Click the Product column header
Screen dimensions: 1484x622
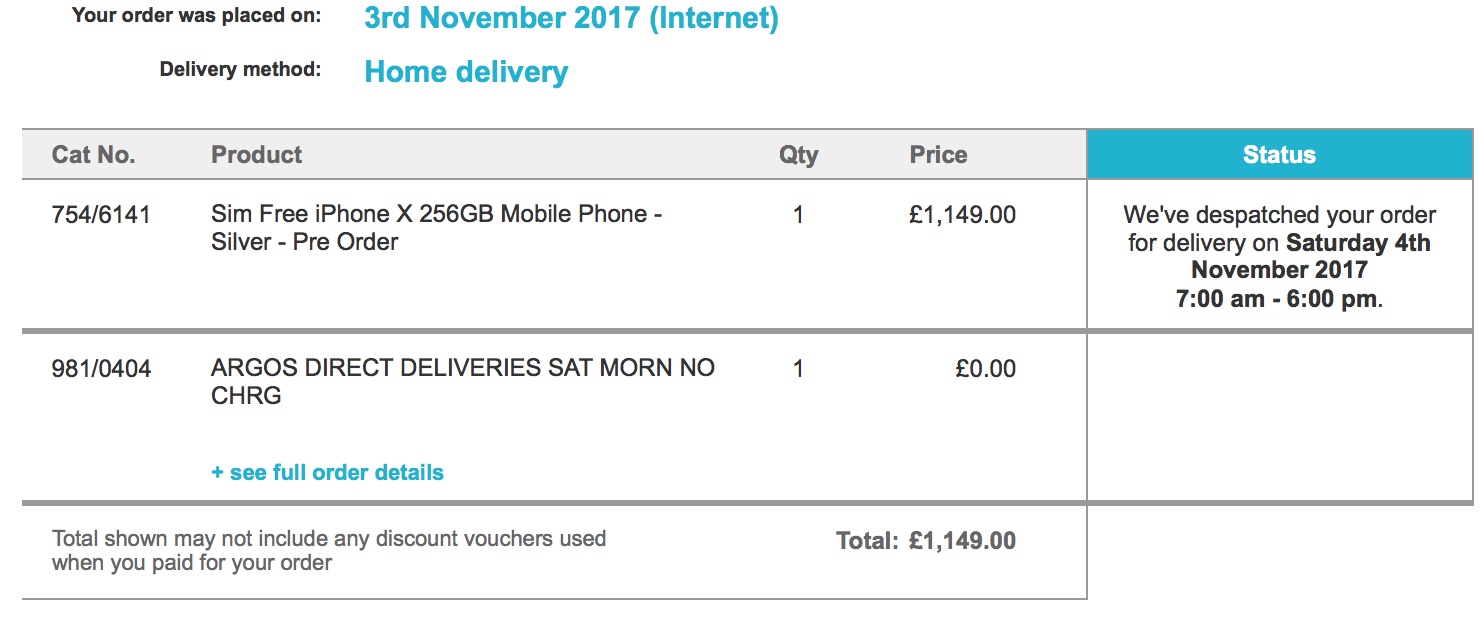point(256,155)
